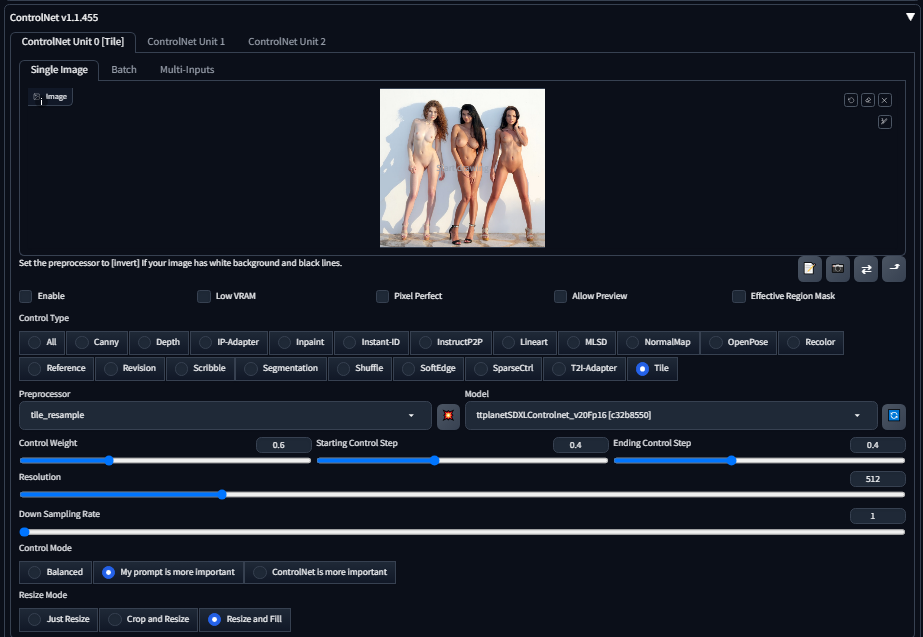The image size is (923, 637).
Task: Click the Resolution slider
Action: [x=462, y=495]
